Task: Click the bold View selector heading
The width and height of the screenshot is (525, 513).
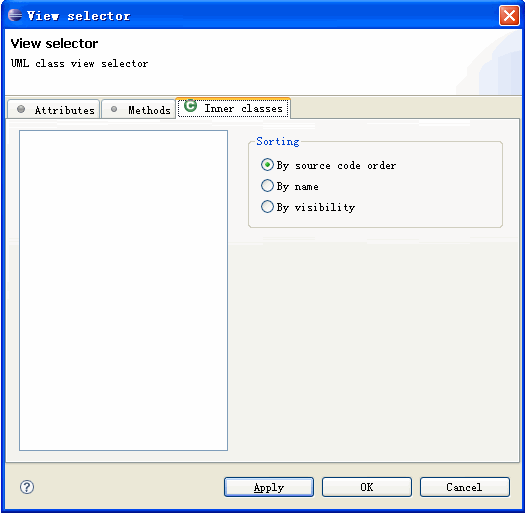Action: (x=54, y=44)
